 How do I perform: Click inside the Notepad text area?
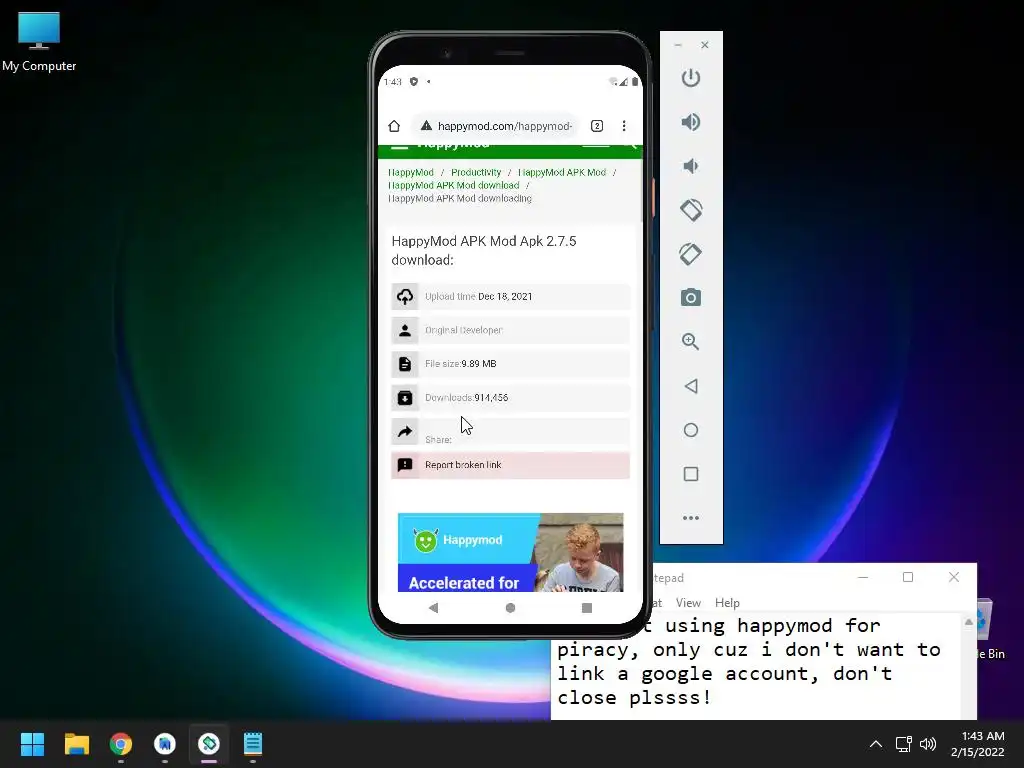coord(758,666)
